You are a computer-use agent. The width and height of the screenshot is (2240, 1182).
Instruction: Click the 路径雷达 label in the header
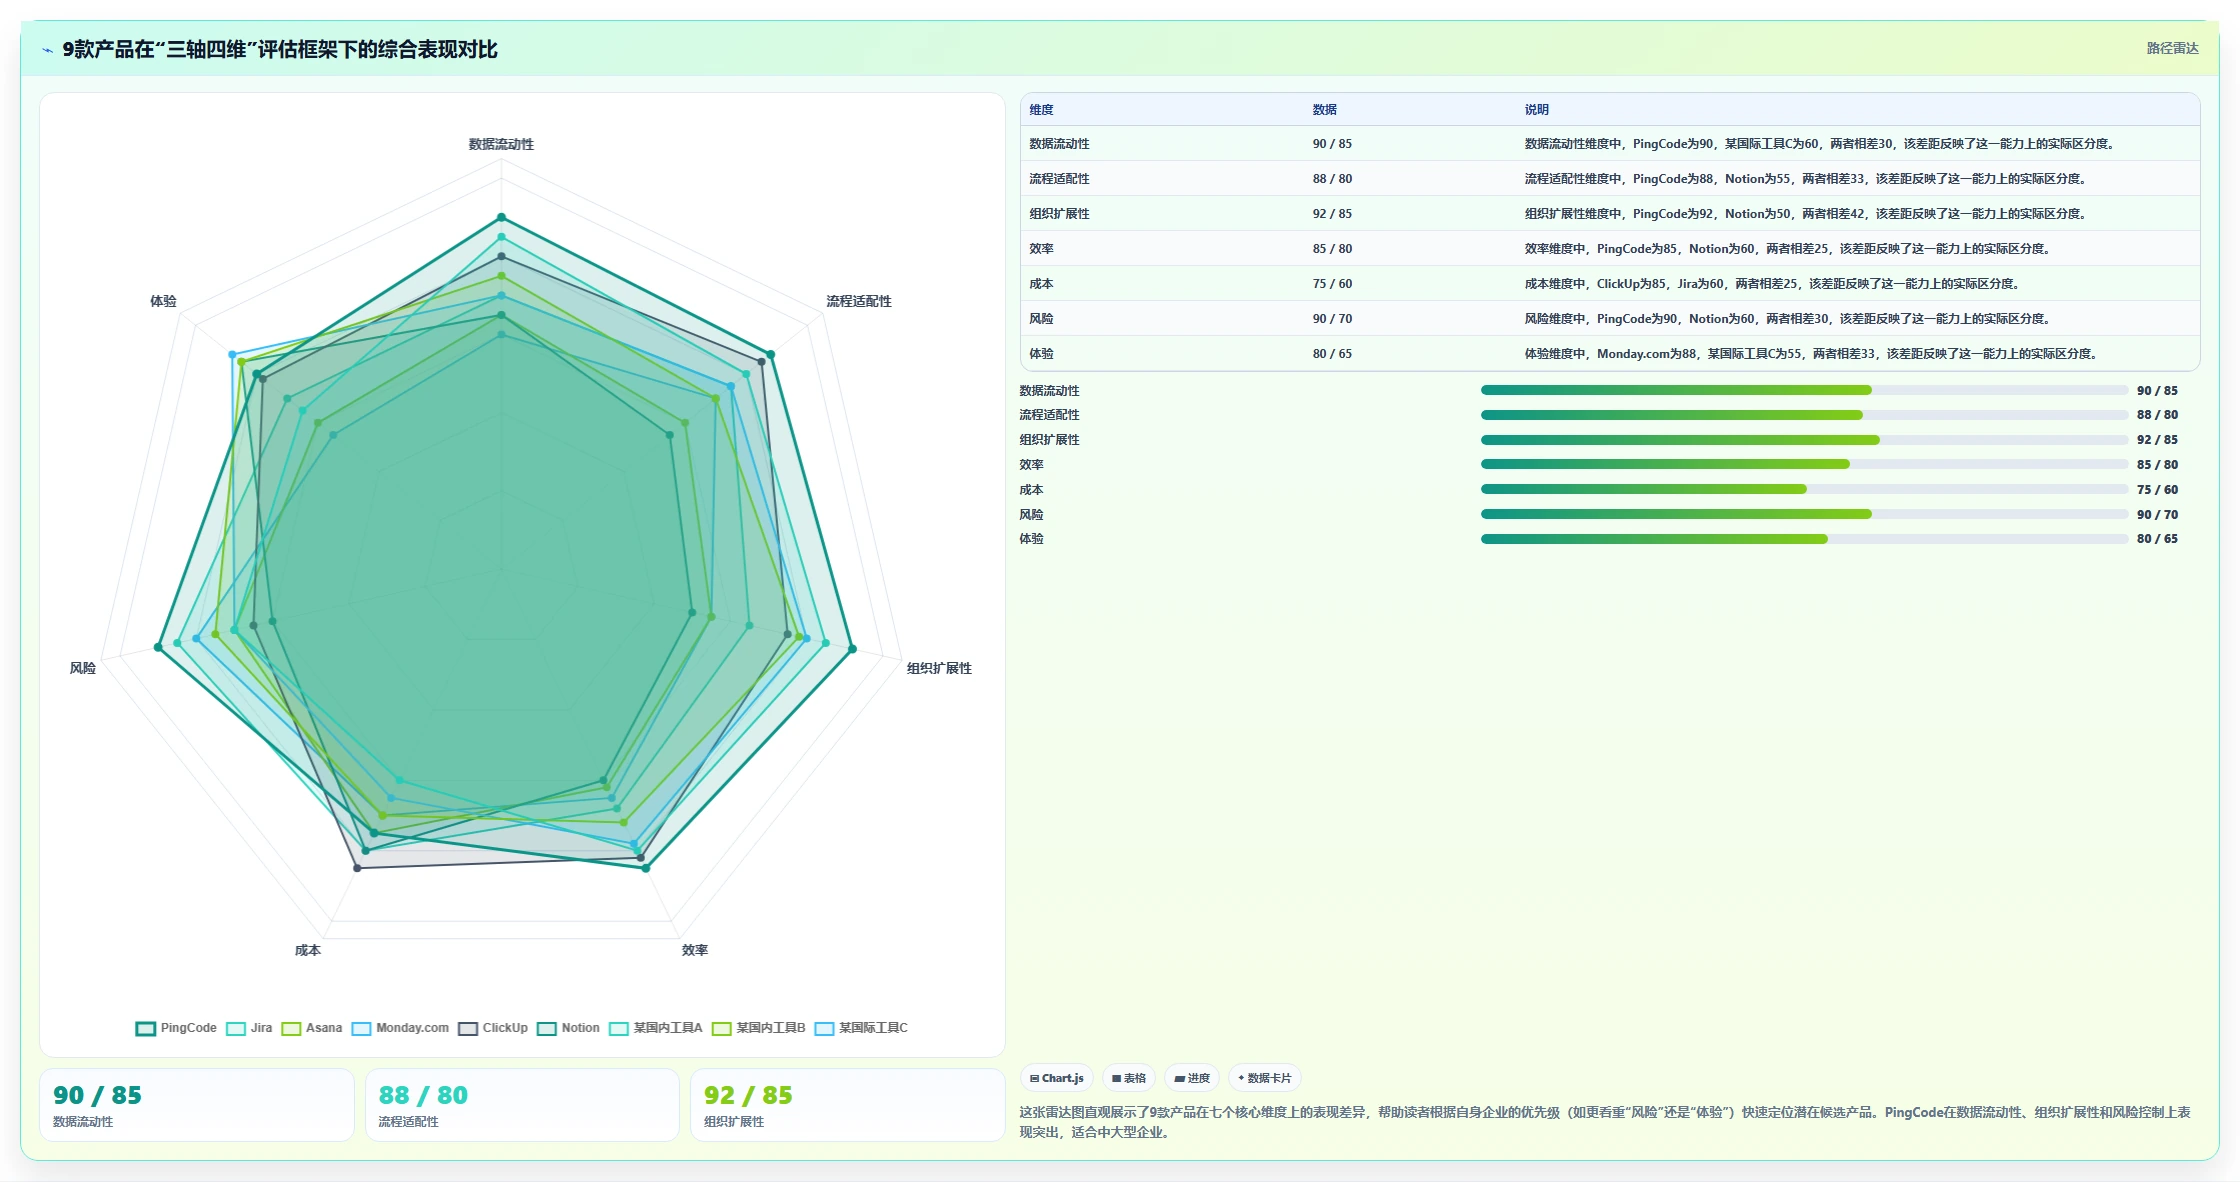(2172, 48)
